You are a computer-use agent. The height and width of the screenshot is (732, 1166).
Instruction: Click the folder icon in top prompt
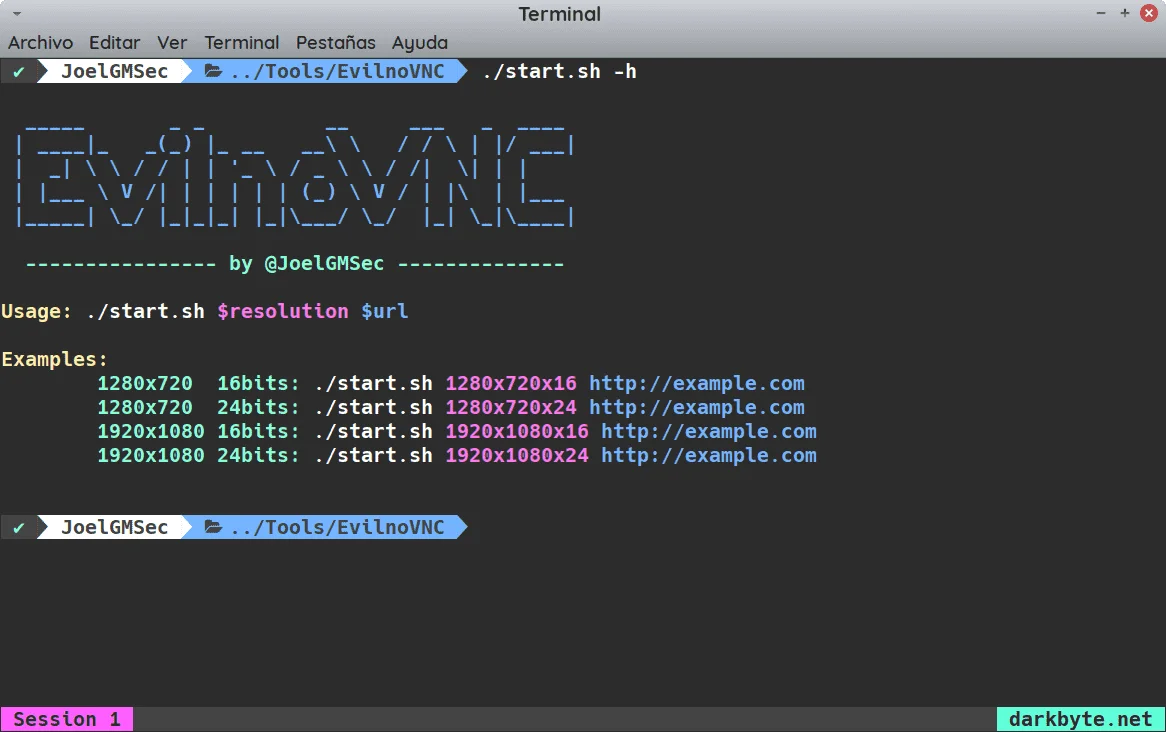click(x=213, y=71)
